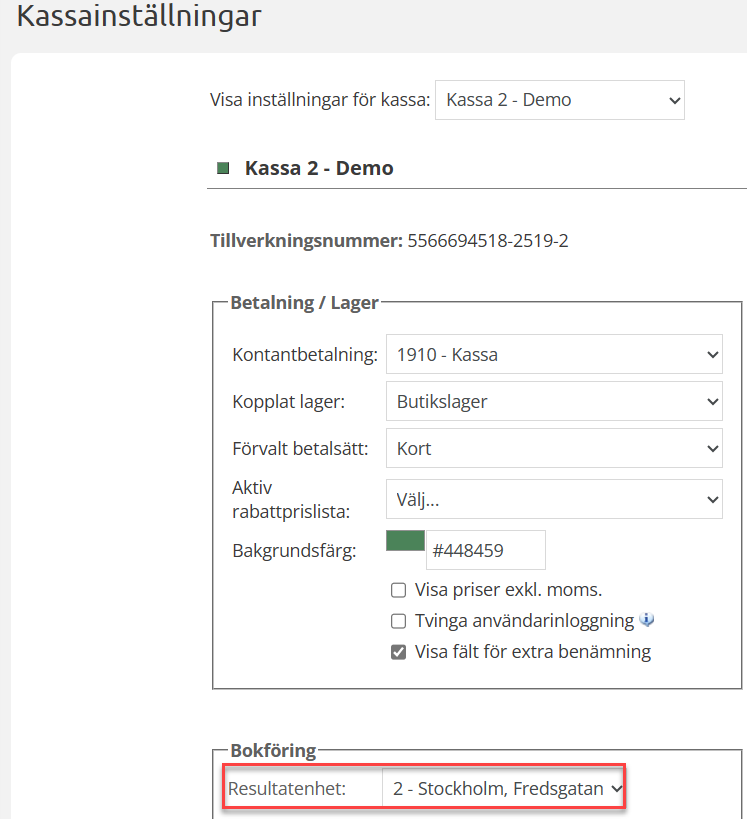The height and width of the screenshot is (819, 747).
Task: Open the Resultatenhet dropdown under Bokföring
Action: tap(505, 789)
